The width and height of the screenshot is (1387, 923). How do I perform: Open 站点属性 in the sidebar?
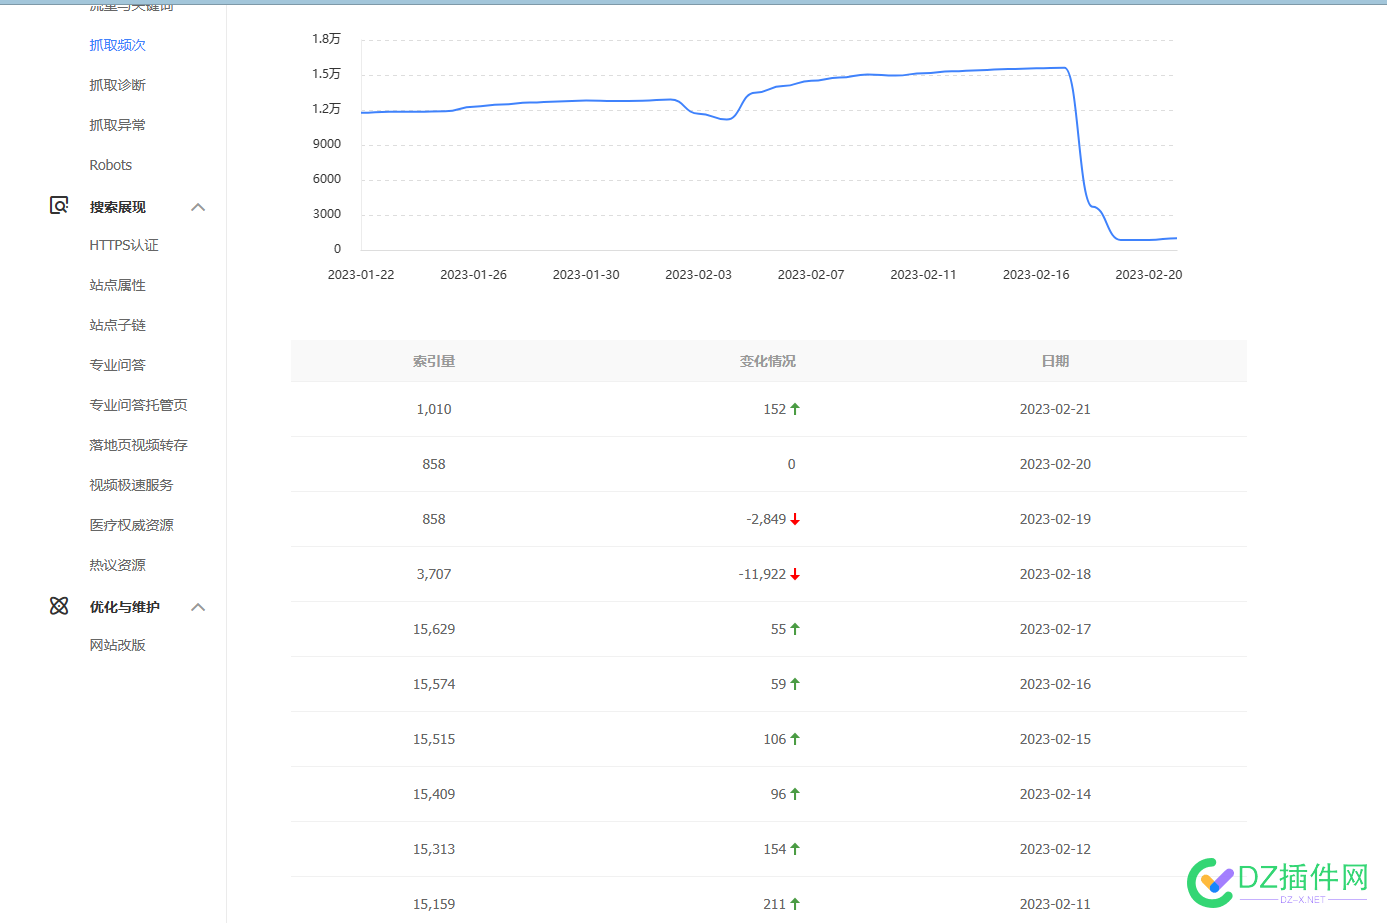point(117,285)
